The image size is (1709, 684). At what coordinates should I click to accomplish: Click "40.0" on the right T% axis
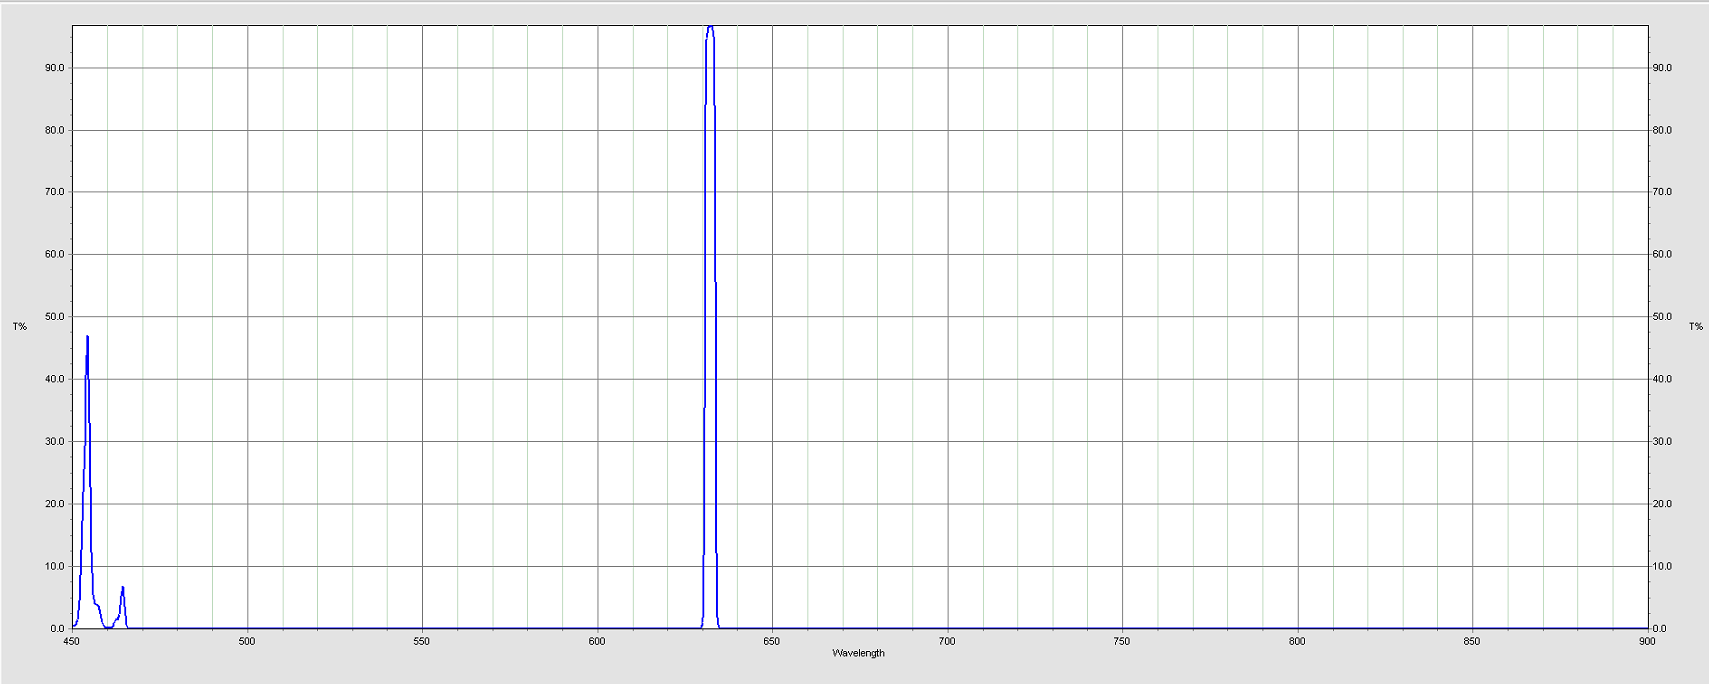coord(1662,379)
